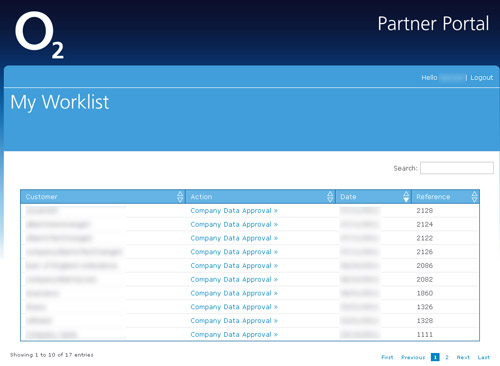The width and height of the screenshot is (500, 366).
Task: Sort table by Action column arrows
Action: 330,197
